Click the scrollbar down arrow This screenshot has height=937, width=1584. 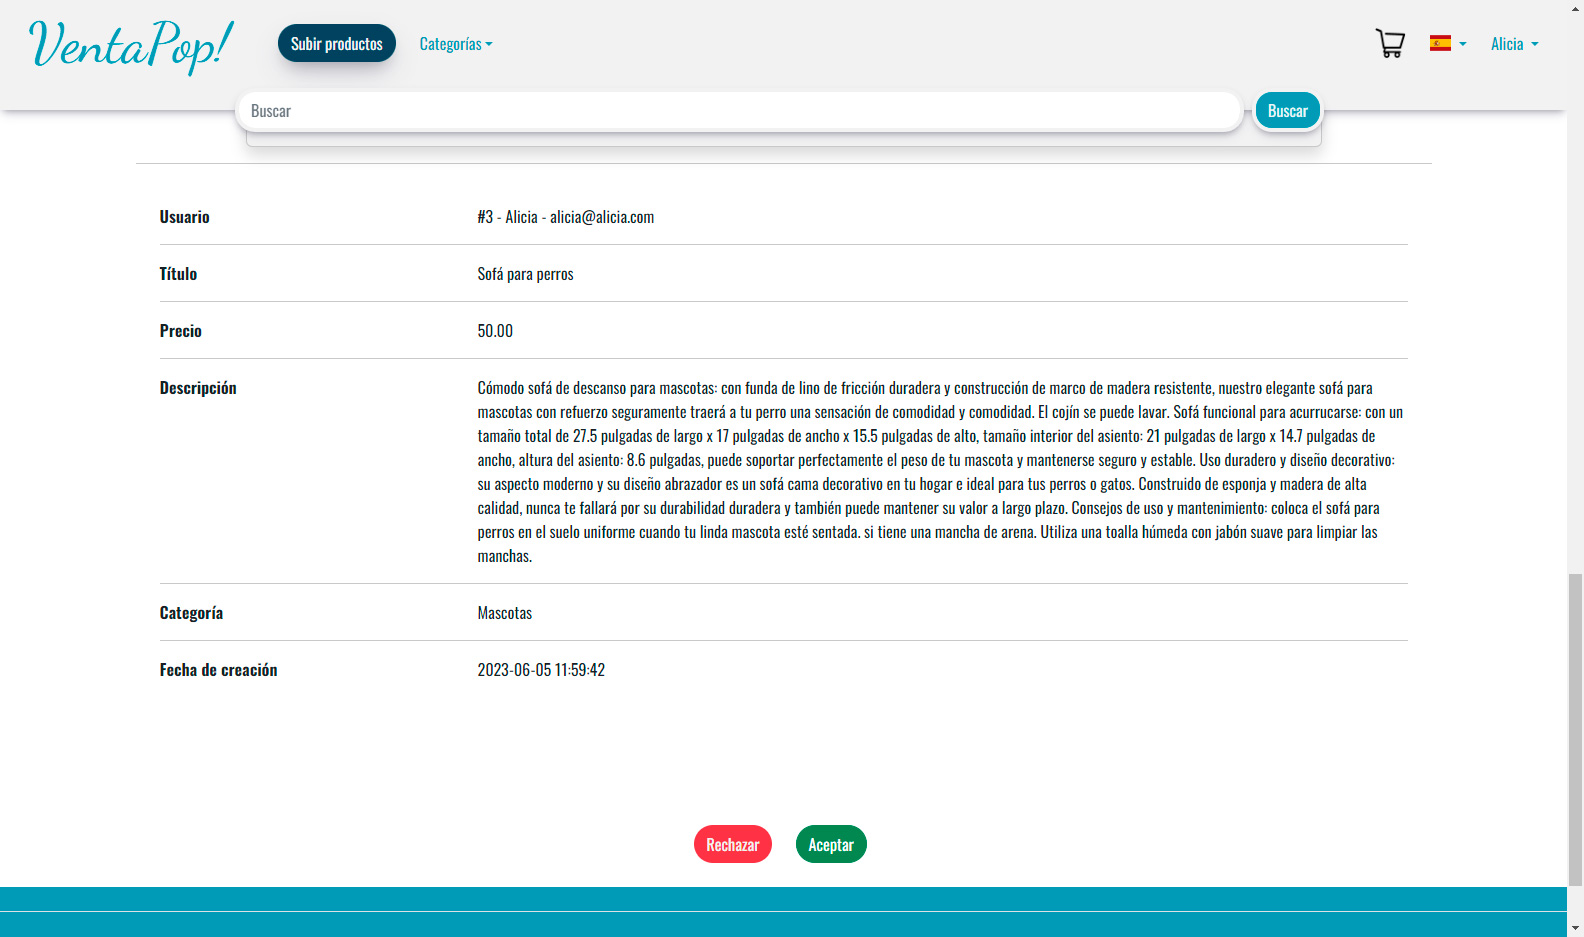(1575, 928)
